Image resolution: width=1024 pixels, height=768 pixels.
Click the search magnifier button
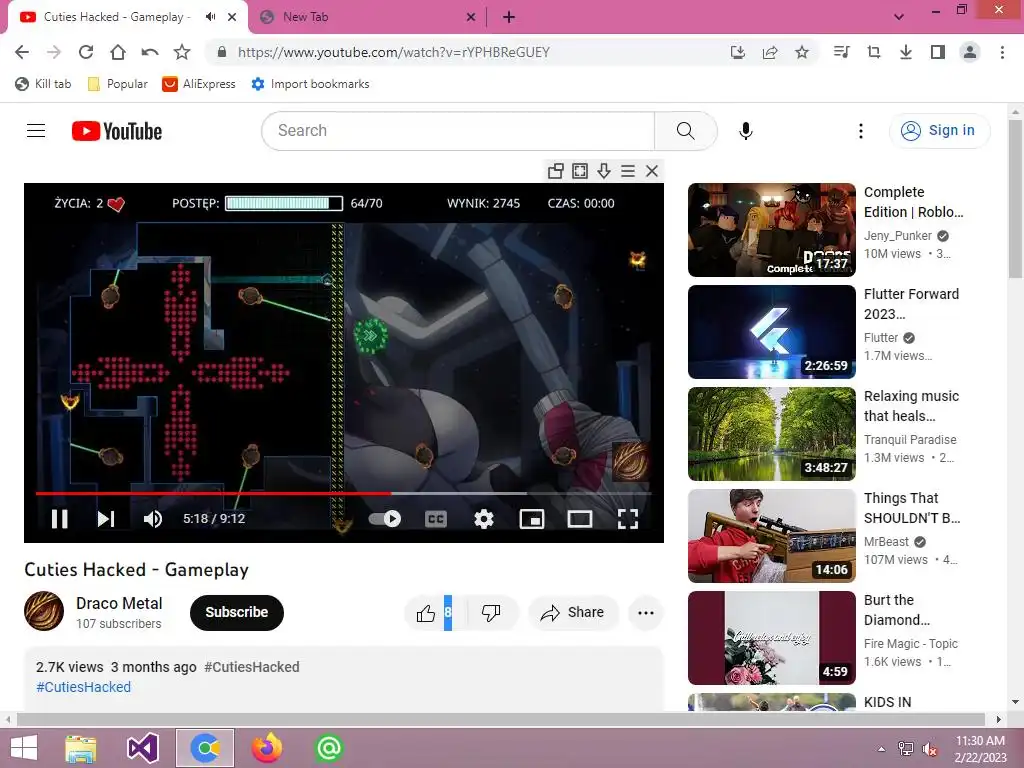coord(686,131)
